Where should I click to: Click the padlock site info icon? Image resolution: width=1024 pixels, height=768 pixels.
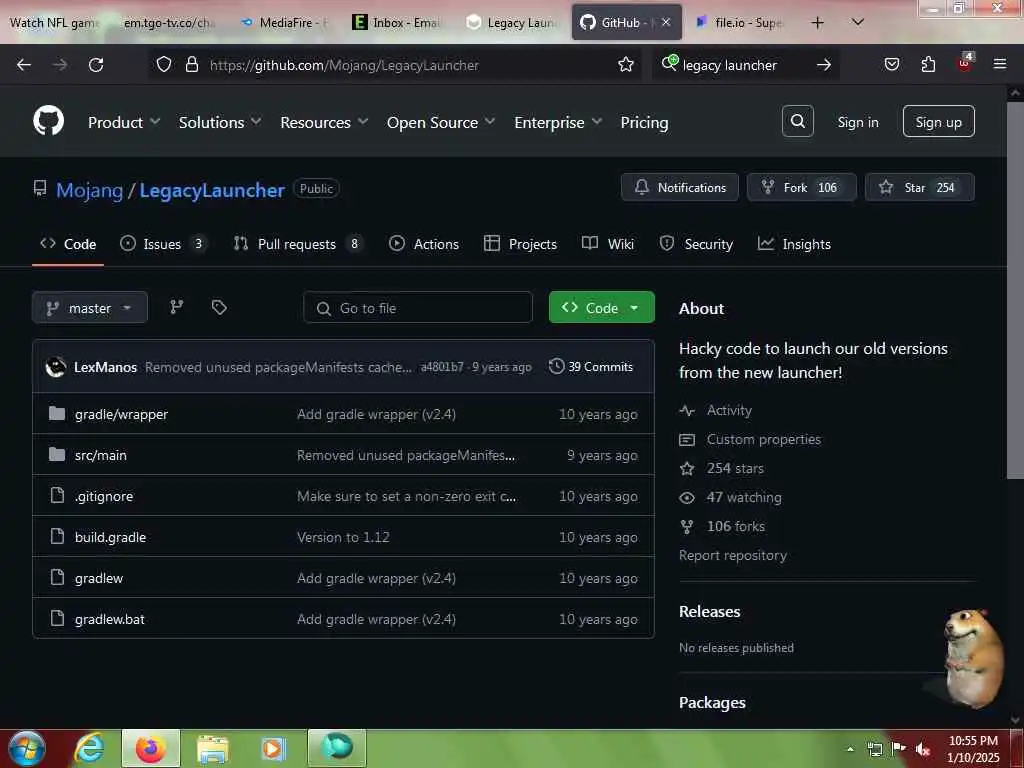[x=191, y=65]
